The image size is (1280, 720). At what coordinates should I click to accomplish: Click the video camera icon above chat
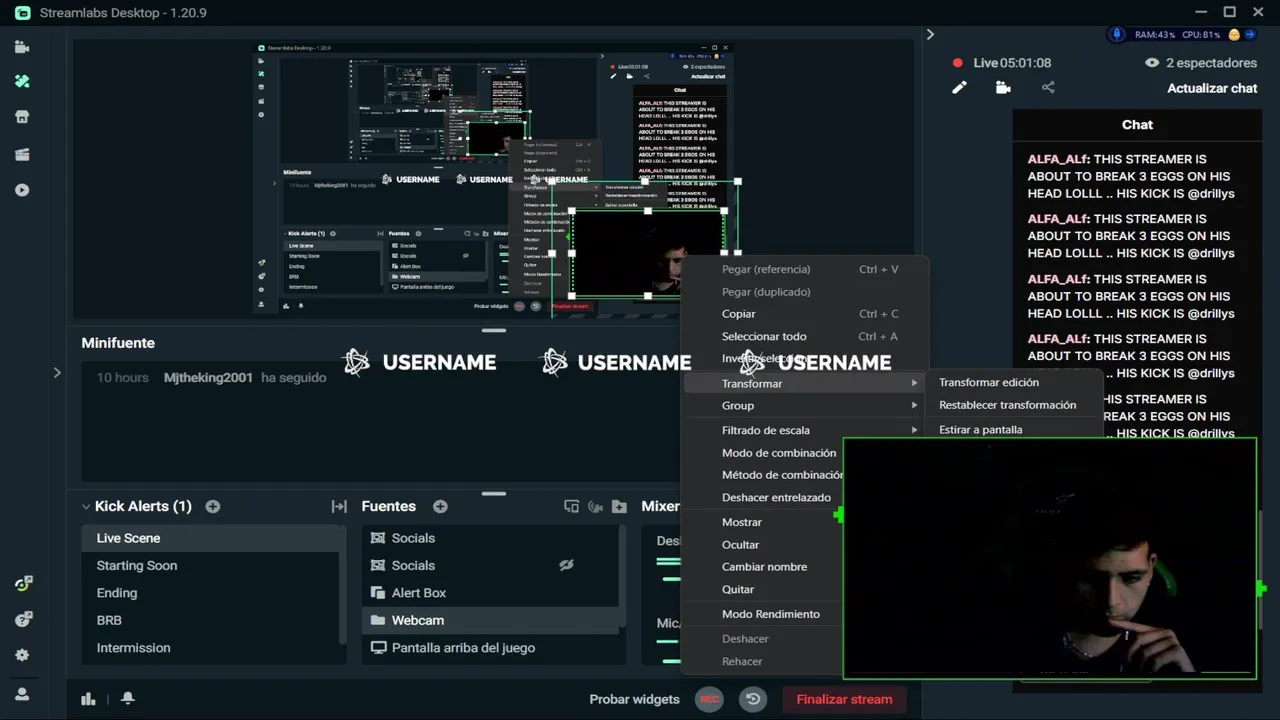point(1003,88)
